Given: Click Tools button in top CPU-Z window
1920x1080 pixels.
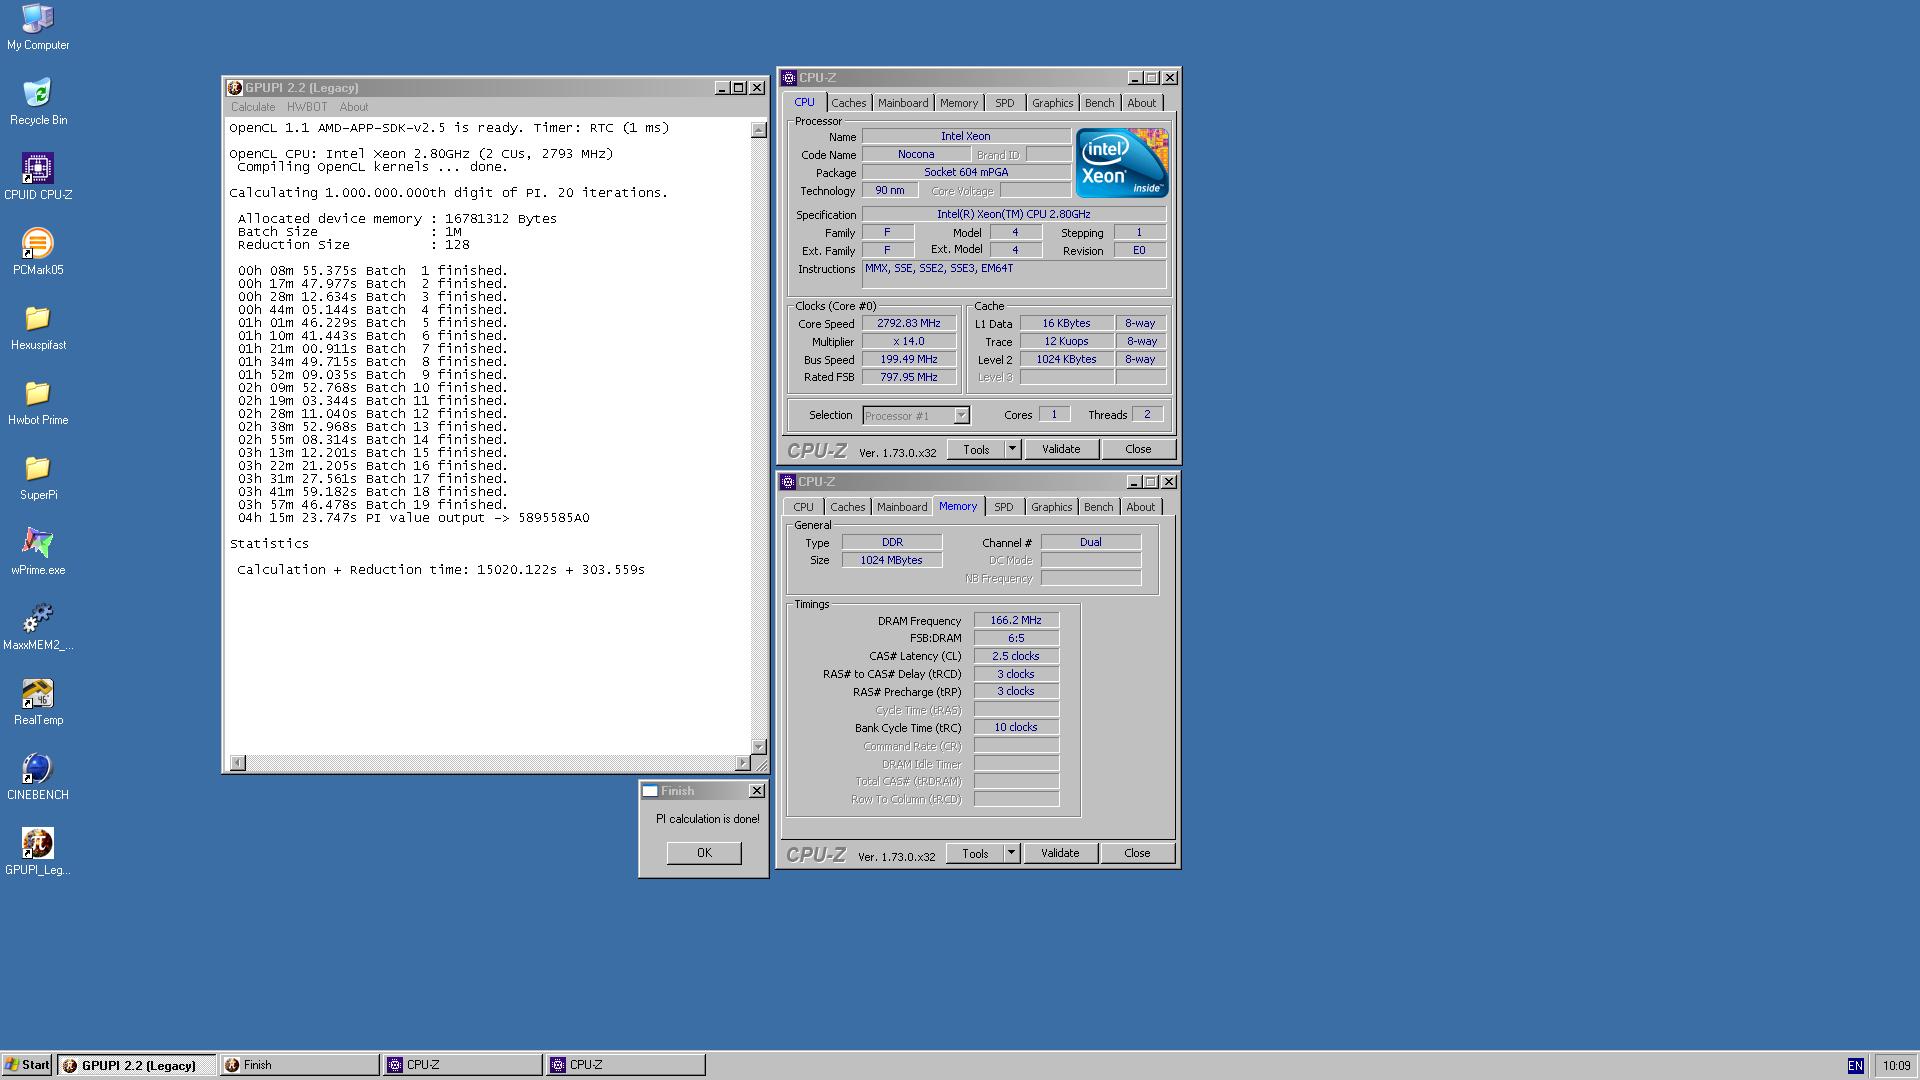Looking at the screenshot, I should tap(976, 449).
